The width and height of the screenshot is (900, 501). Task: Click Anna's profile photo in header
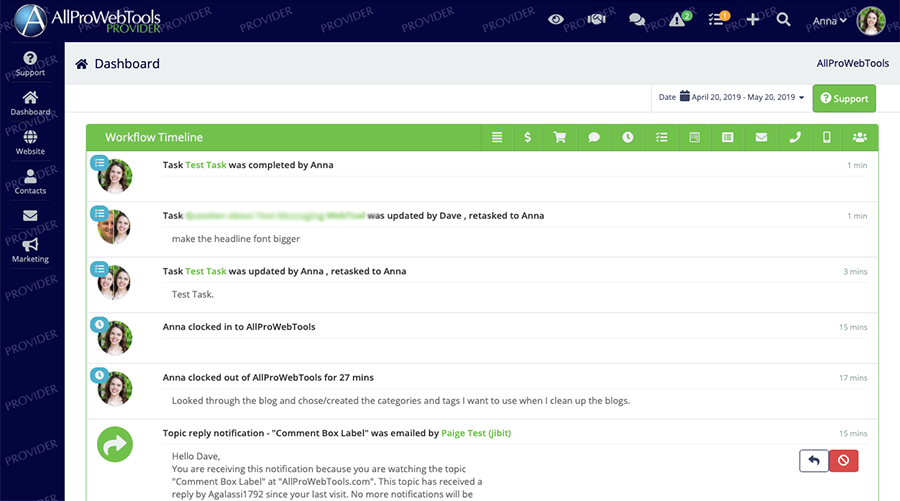coord(871,21)
